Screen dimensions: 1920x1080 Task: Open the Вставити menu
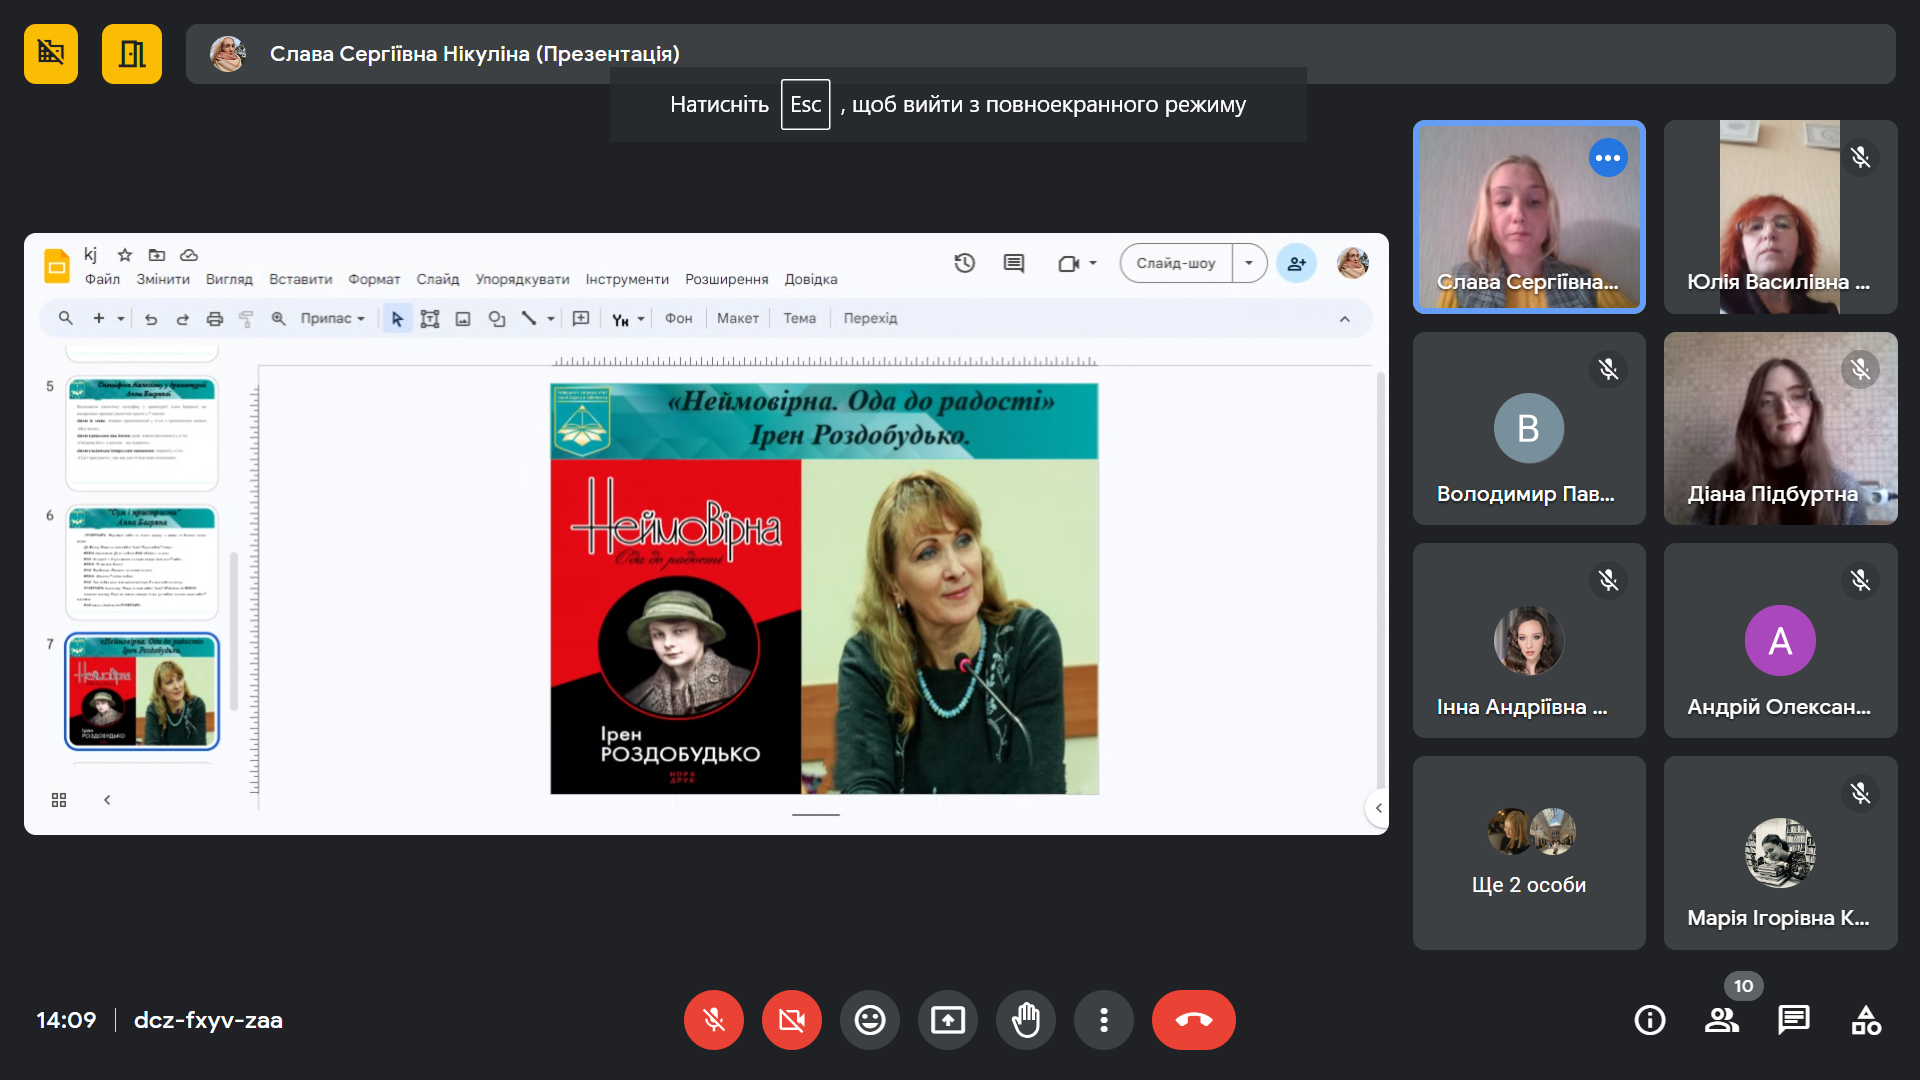[x=300, y=280]
